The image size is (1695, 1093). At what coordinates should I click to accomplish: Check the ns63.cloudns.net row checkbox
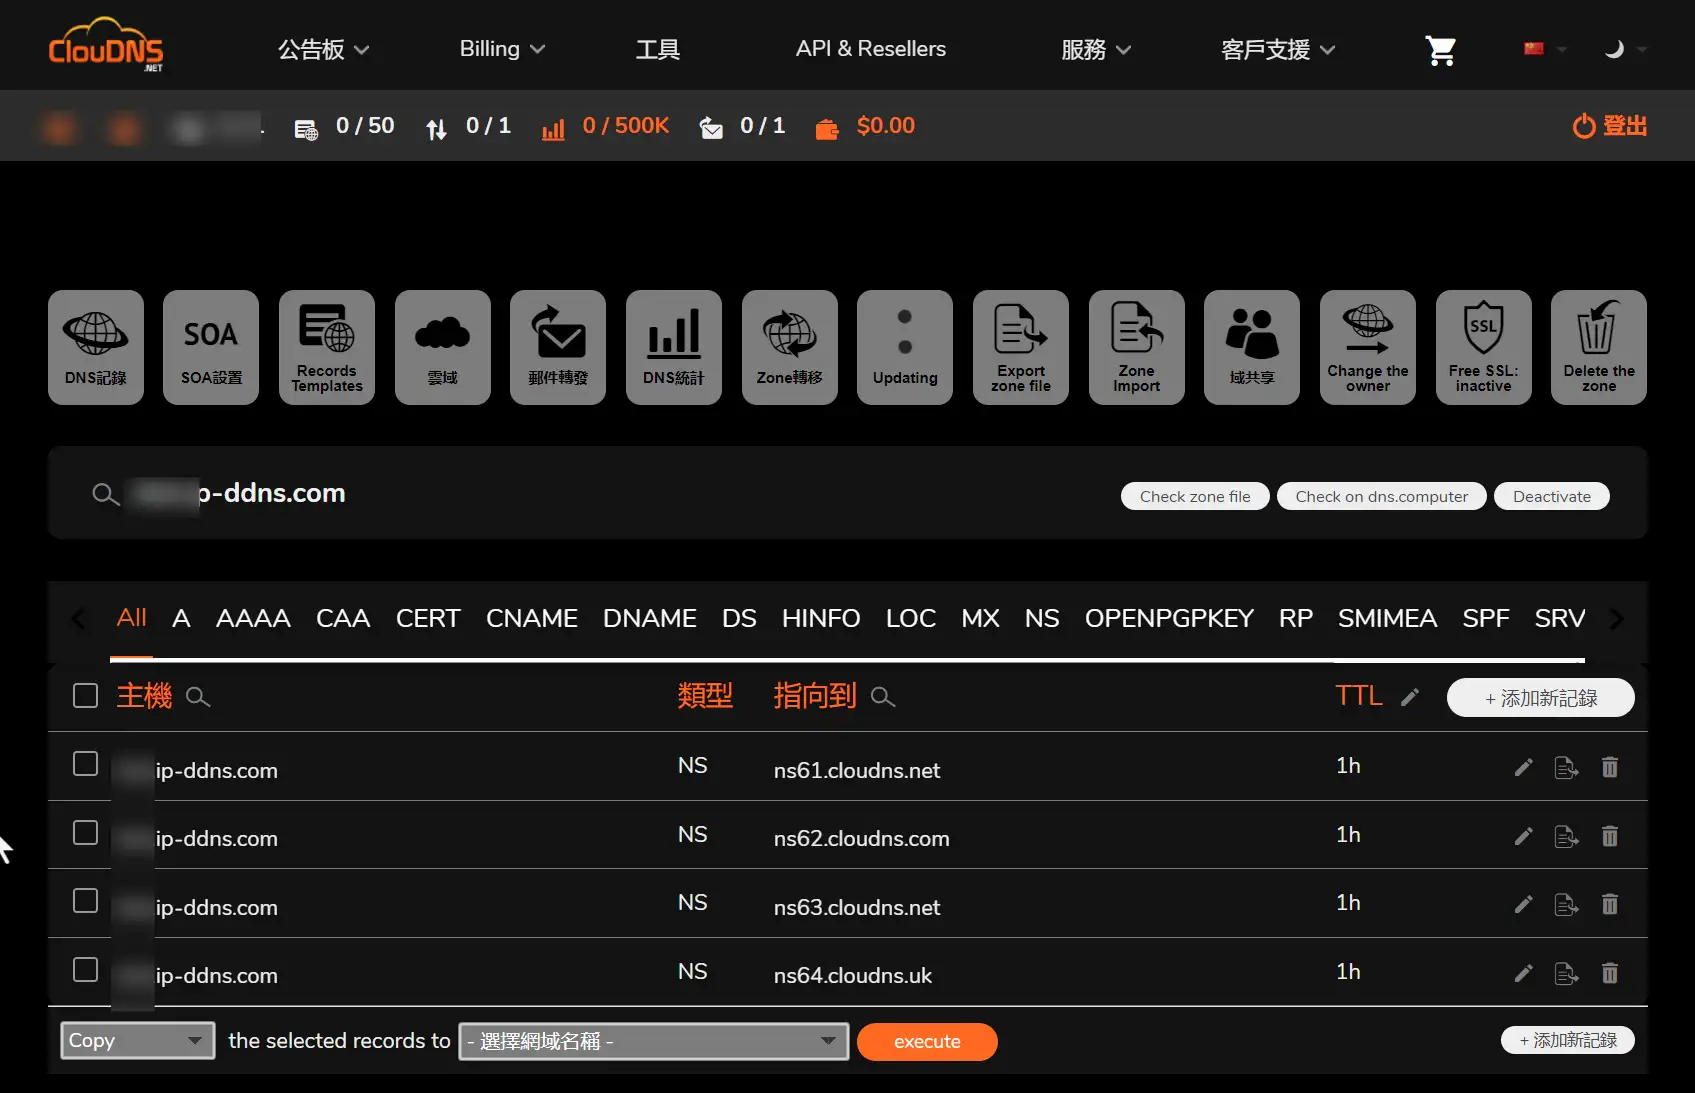(86, 901)
